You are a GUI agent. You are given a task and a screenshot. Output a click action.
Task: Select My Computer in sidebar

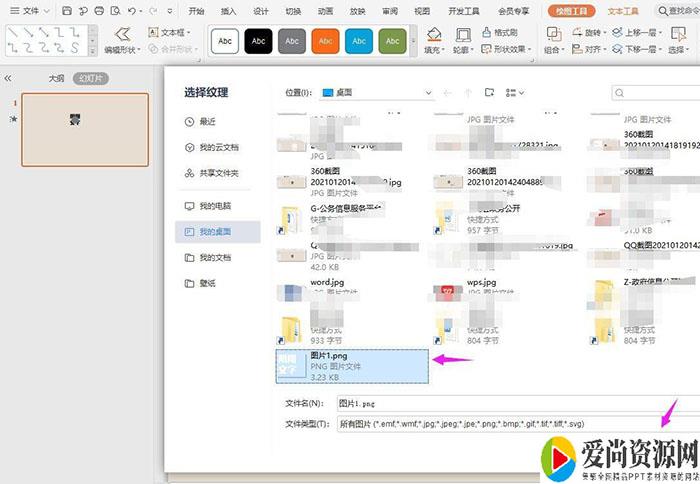[x=214, y=205]
